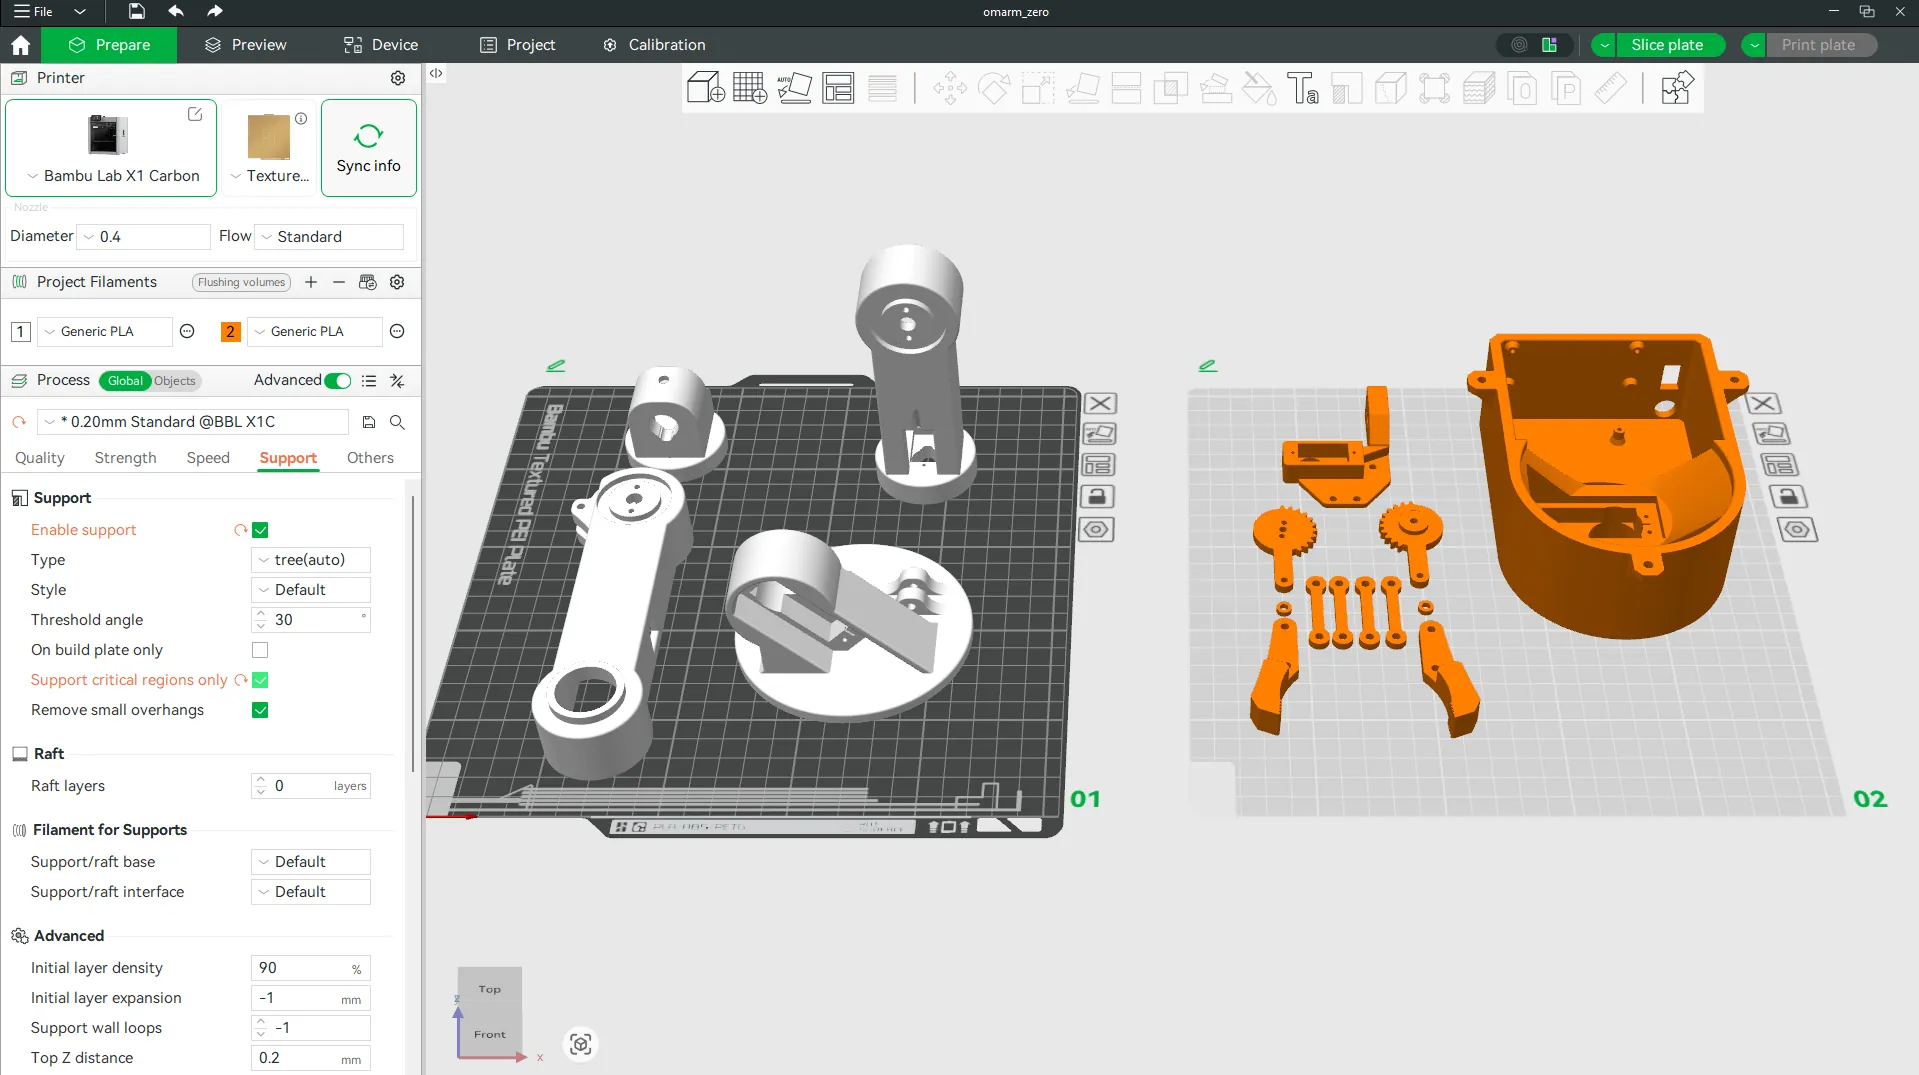Click the undo arrow in title bar
The height and width of the screenshot is (1075, 1919).
176,11
